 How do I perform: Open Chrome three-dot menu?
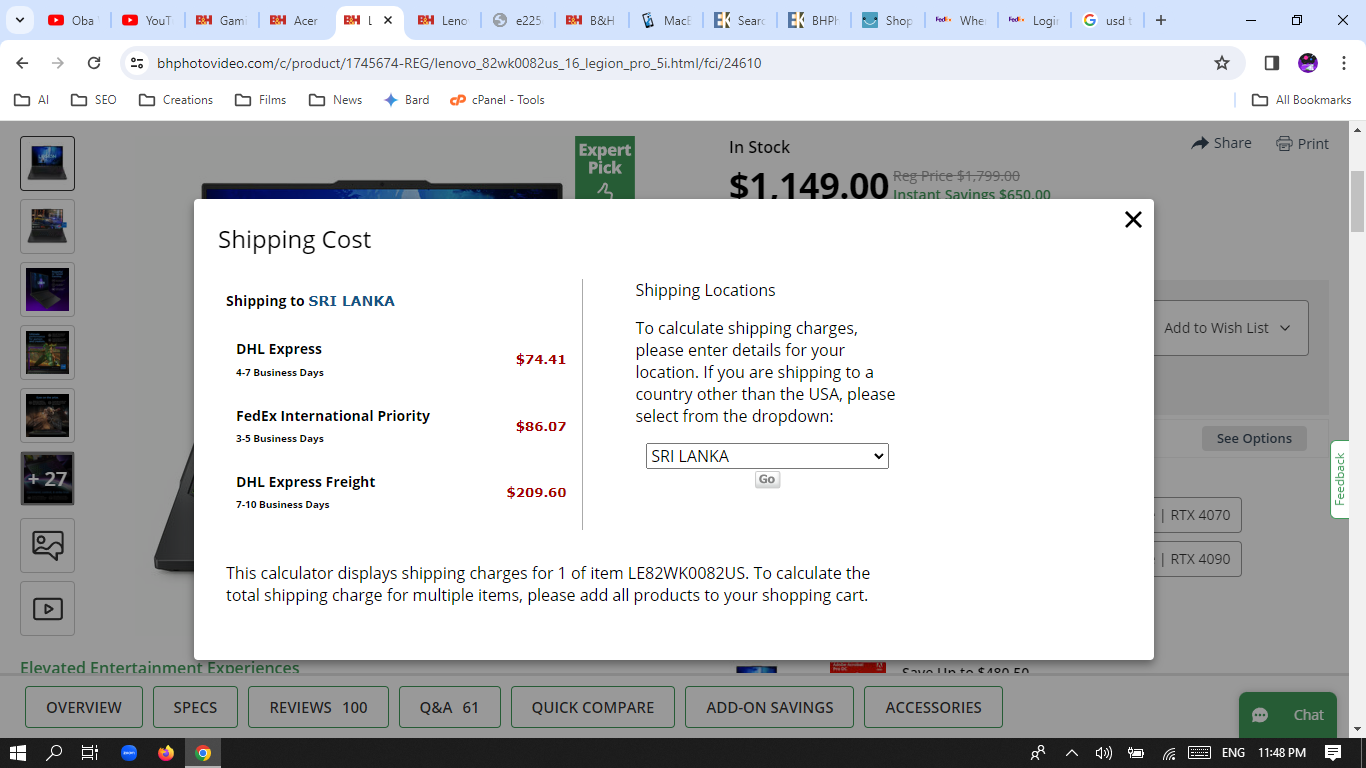tap(1343, 63)
